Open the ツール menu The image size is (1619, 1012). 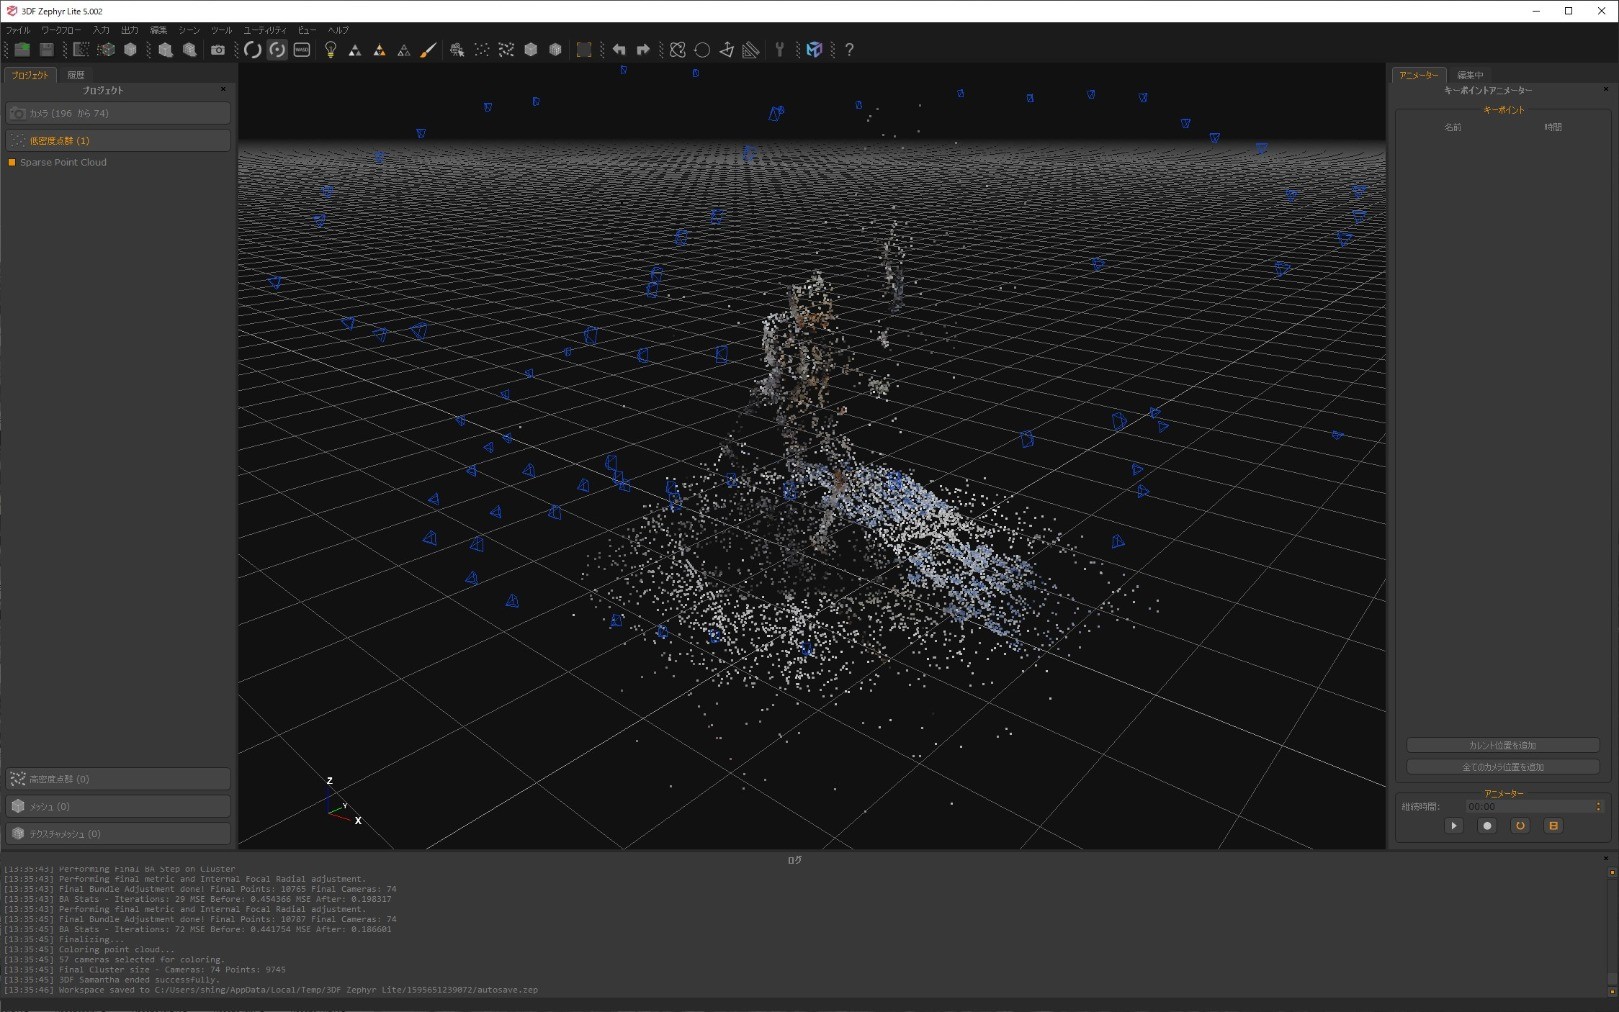coord(221,30)
